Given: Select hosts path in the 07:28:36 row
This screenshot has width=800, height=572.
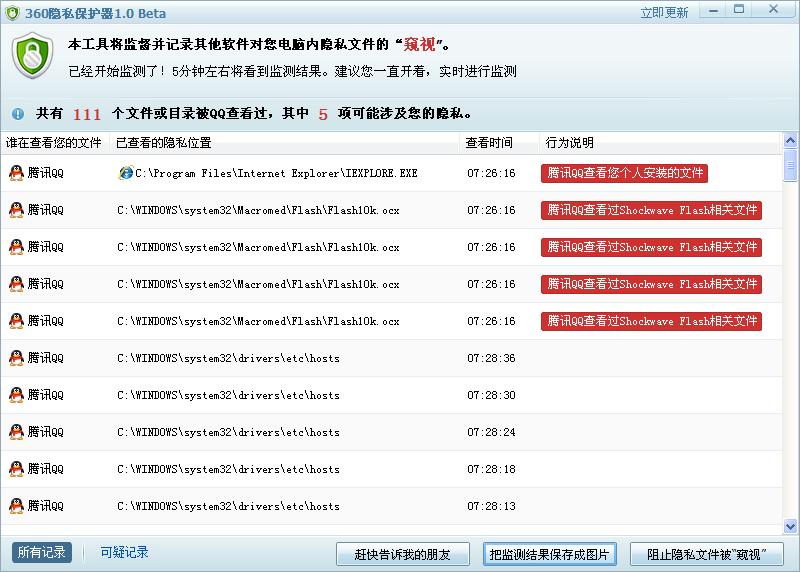Looking at the screenshot, I should click(228, 358).
